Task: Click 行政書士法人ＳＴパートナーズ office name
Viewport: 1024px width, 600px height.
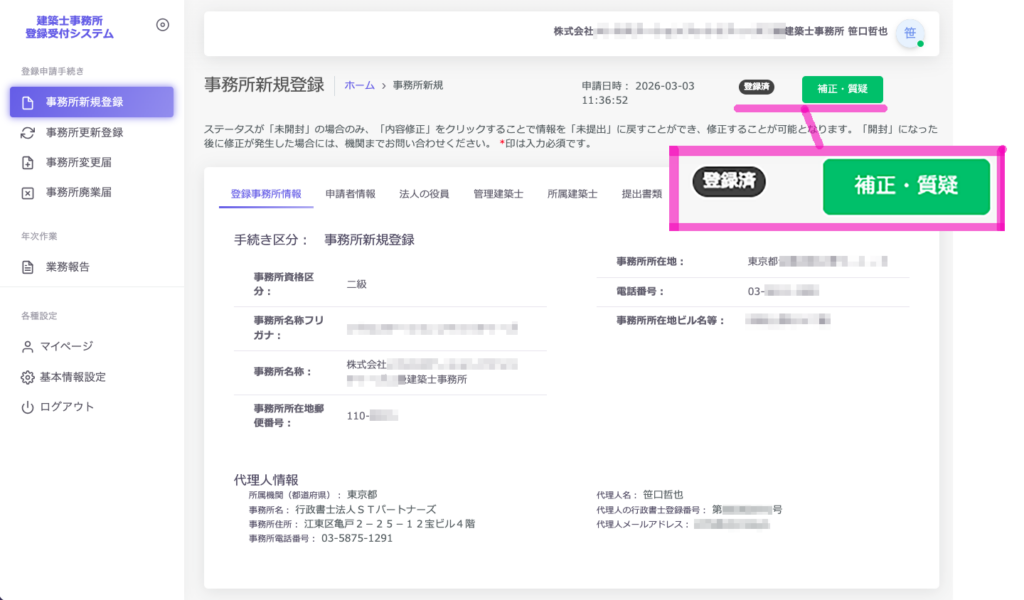Action: pos(366,509)
